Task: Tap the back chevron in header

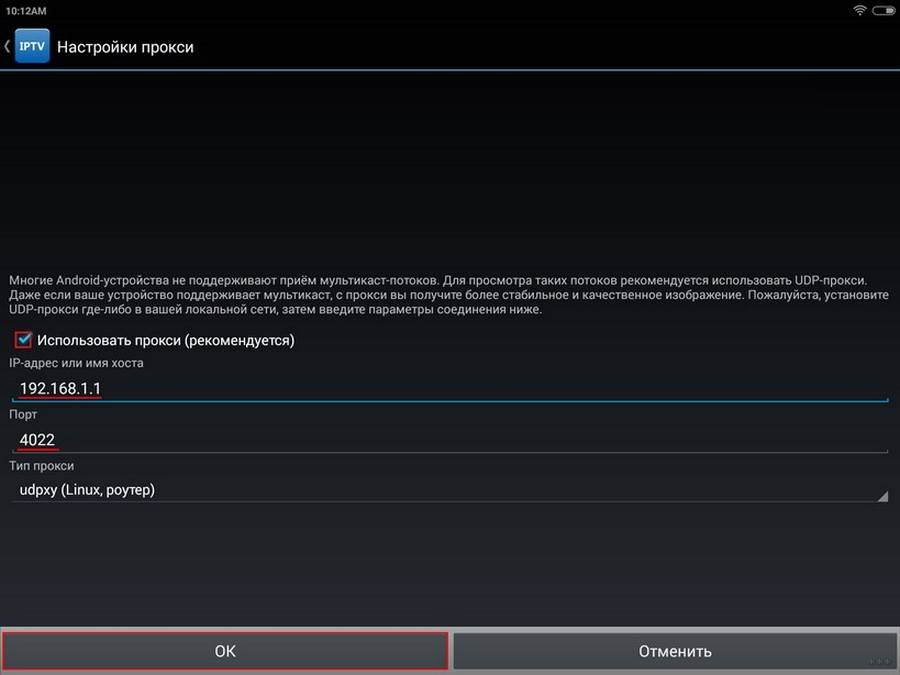Action: point(7,47)
